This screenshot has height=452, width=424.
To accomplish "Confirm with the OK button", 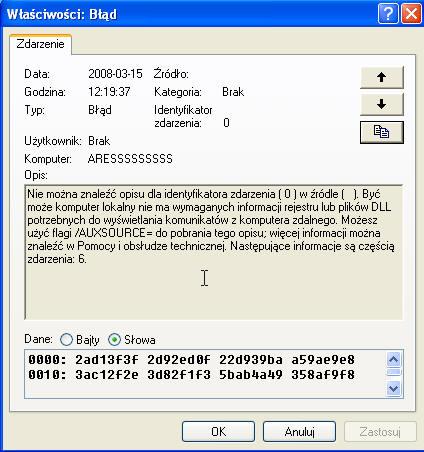I will click(x=218, y=432).
